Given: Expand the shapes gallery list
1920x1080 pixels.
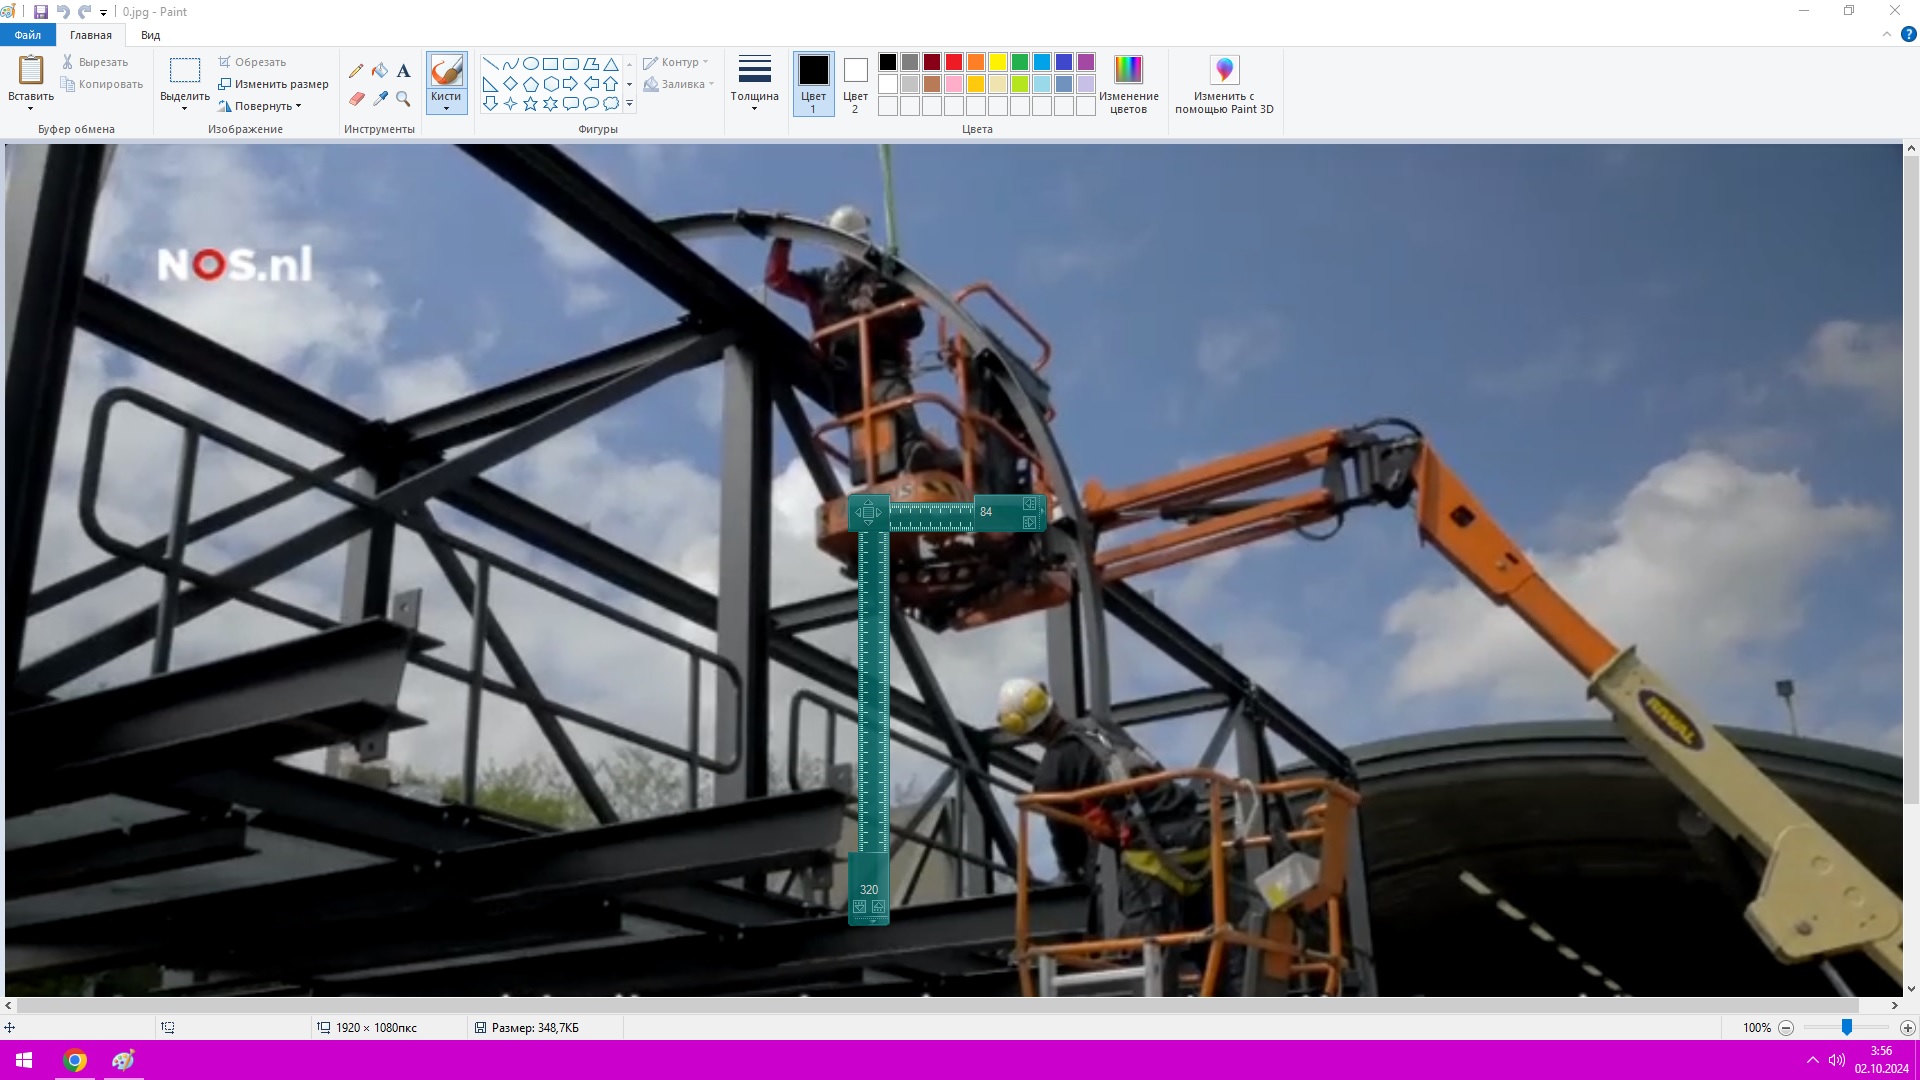Looking at the screenshot, I should [629, 104].
